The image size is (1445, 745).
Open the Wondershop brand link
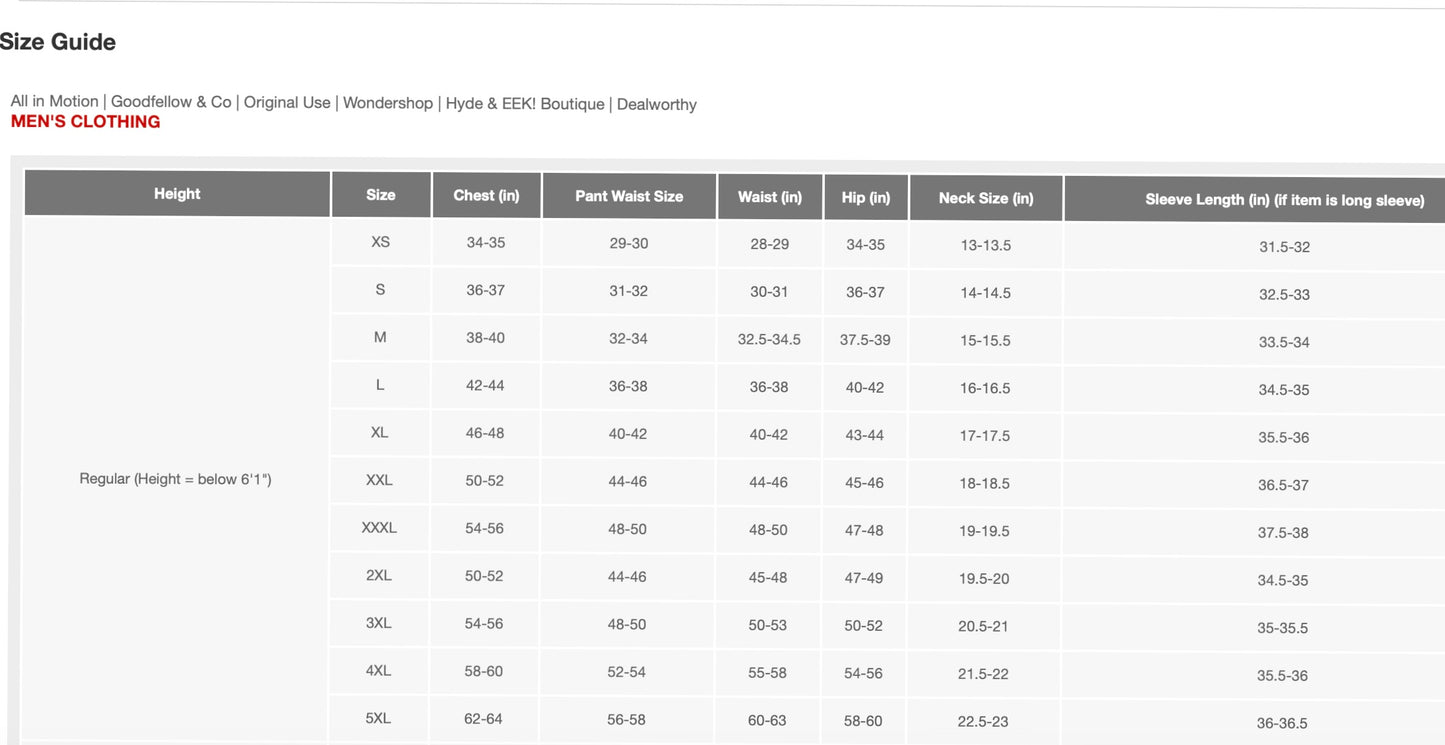click(388, 103)
